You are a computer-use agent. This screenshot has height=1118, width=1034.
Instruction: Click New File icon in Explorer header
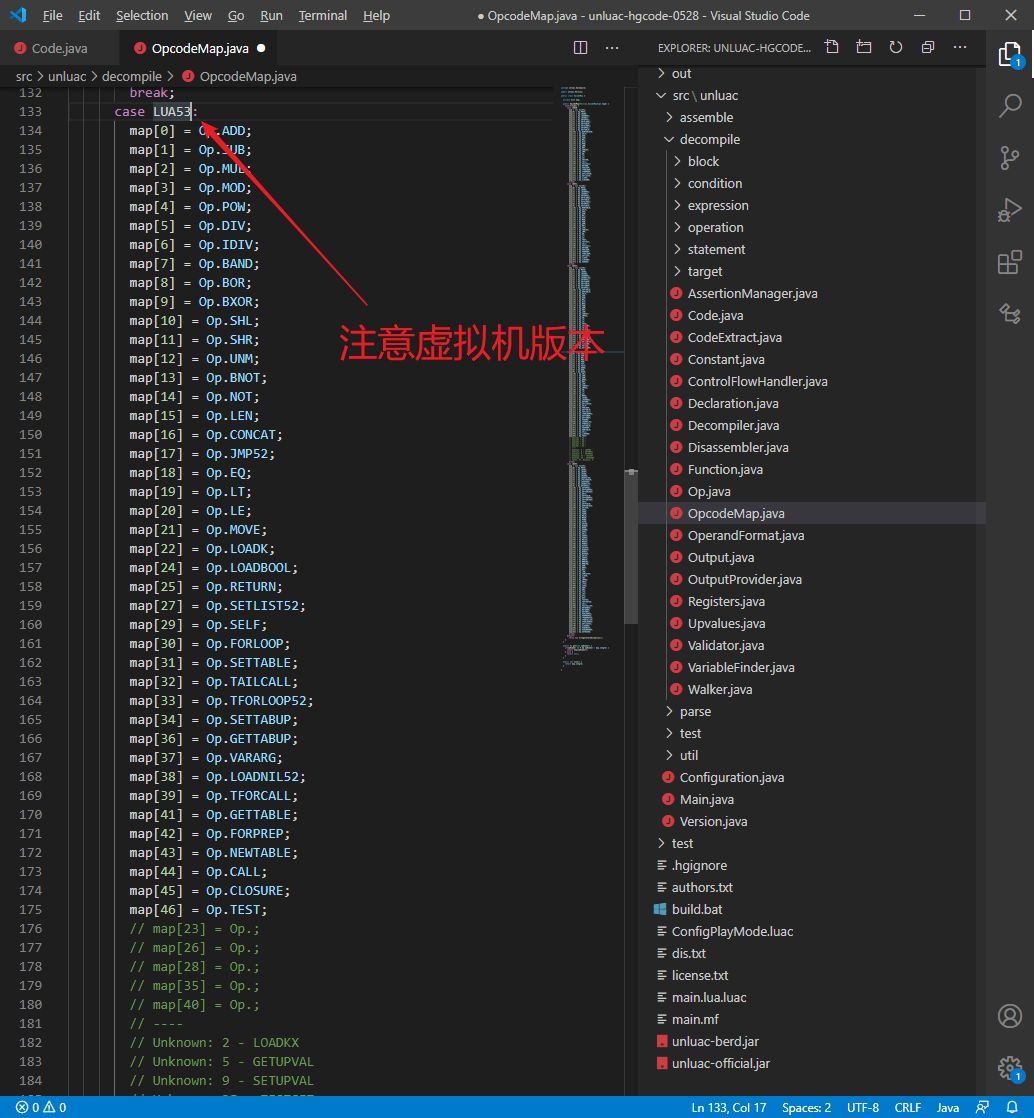click(x=831, y=47)
